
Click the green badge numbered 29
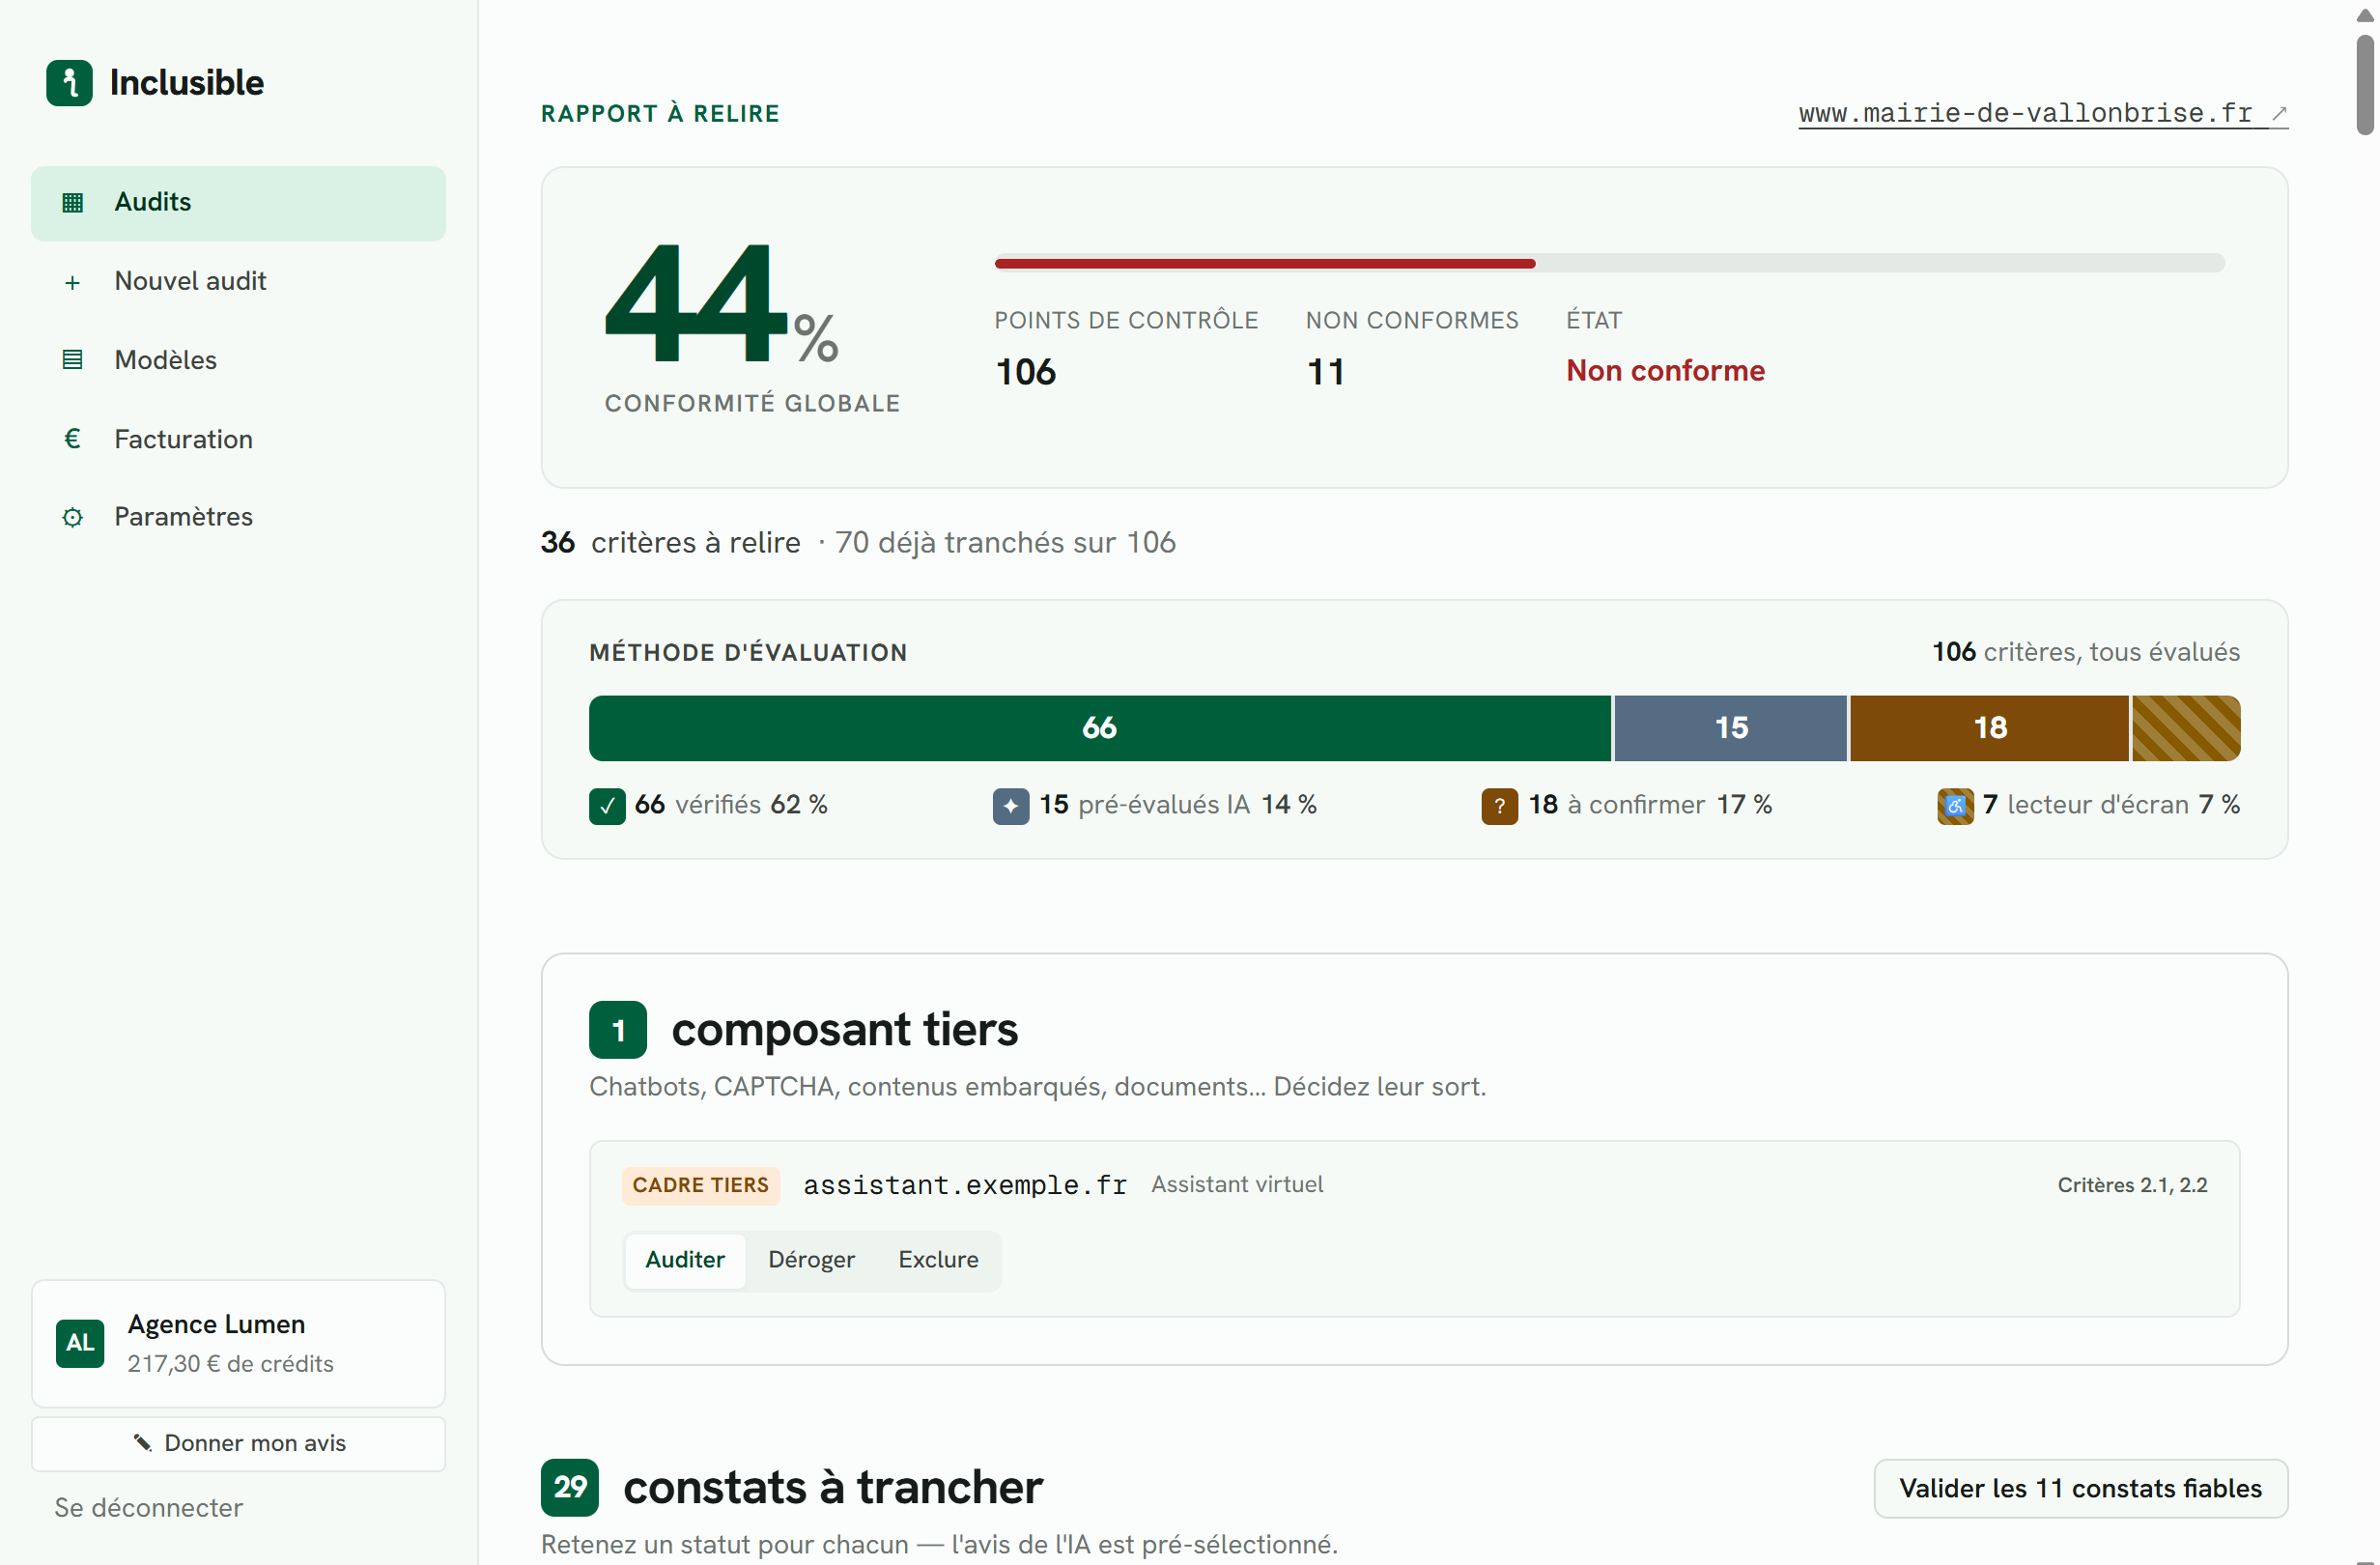(570, 1488)
